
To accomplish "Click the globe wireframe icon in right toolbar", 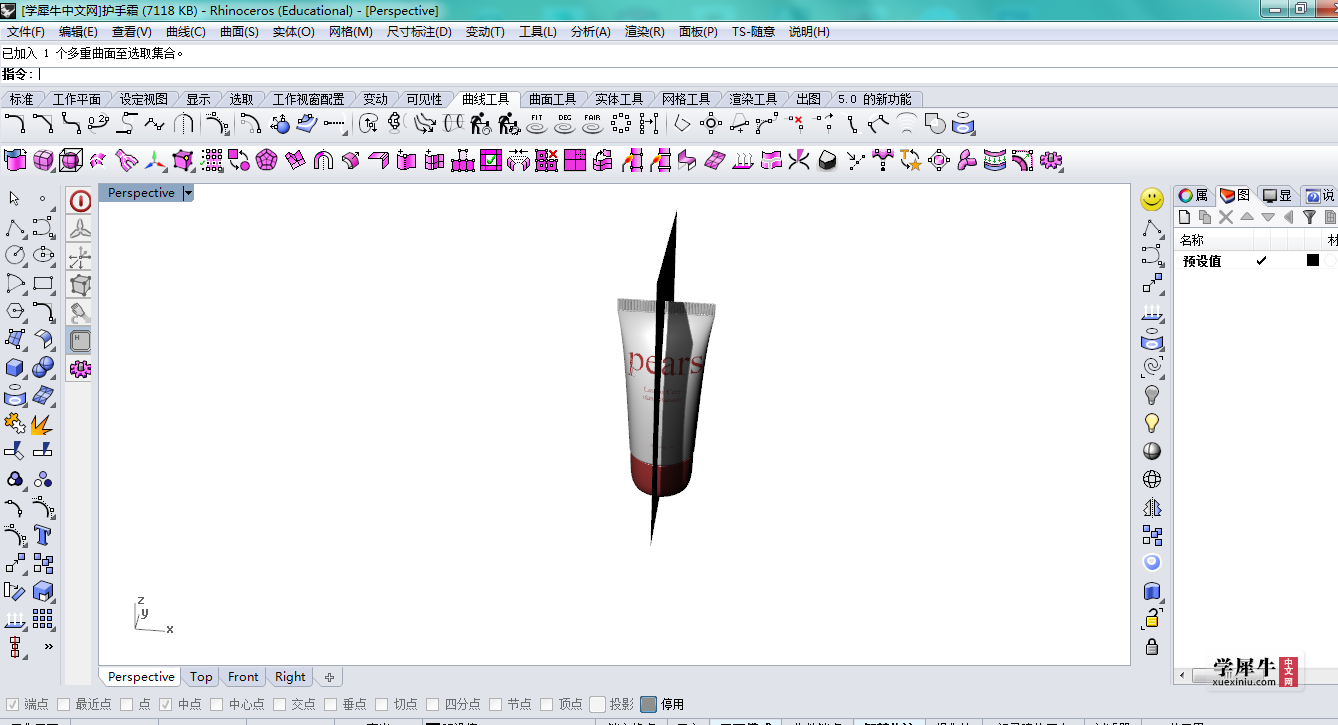I will point(1152,479).
